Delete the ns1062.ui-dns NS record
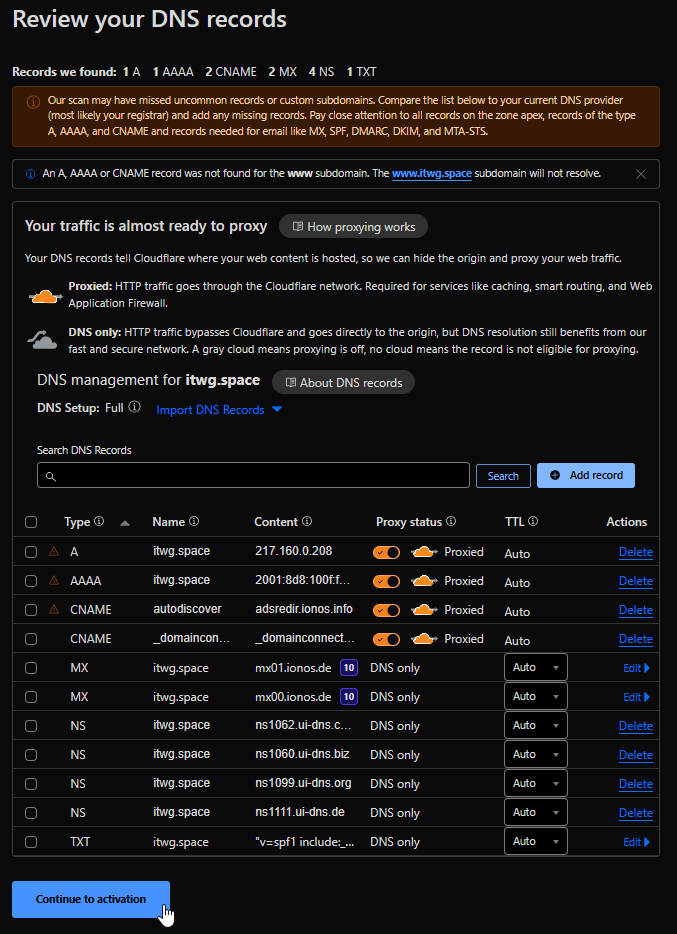This screenshot has height=934, width=677. [x=635, y=726]
